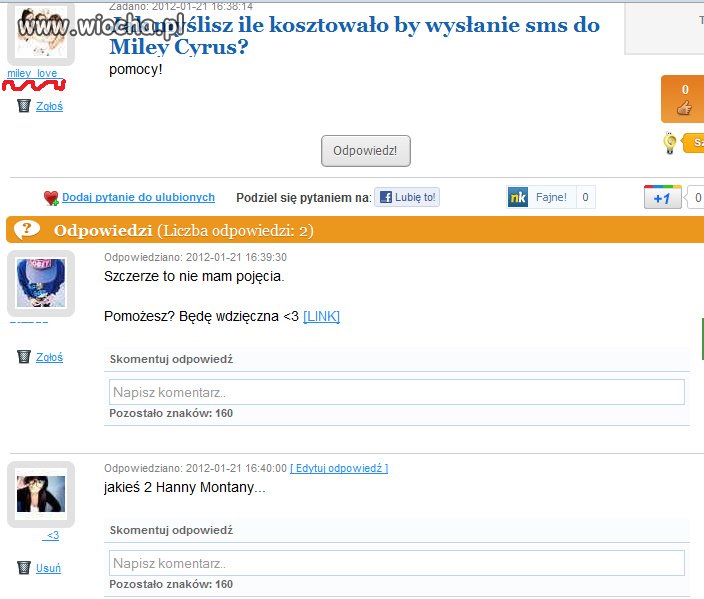Delete the answer with the Usuń link
This screenshot has width=704, height=599.
(48, 568)
